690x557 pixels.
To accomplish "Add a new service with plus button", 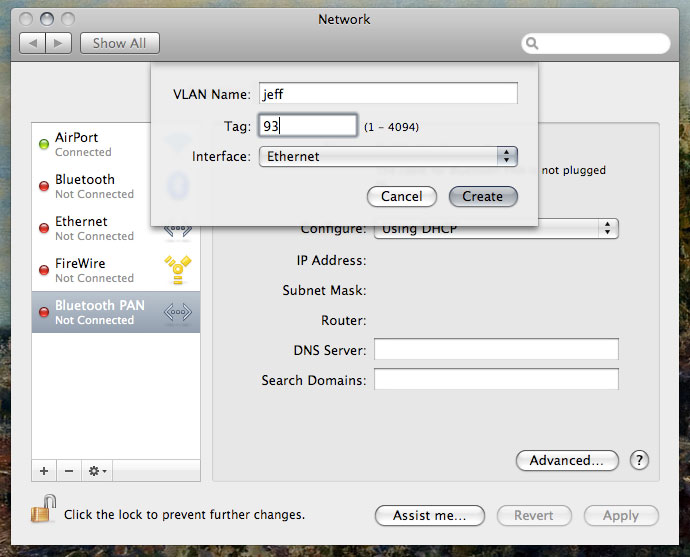I will tap(44, 471).
